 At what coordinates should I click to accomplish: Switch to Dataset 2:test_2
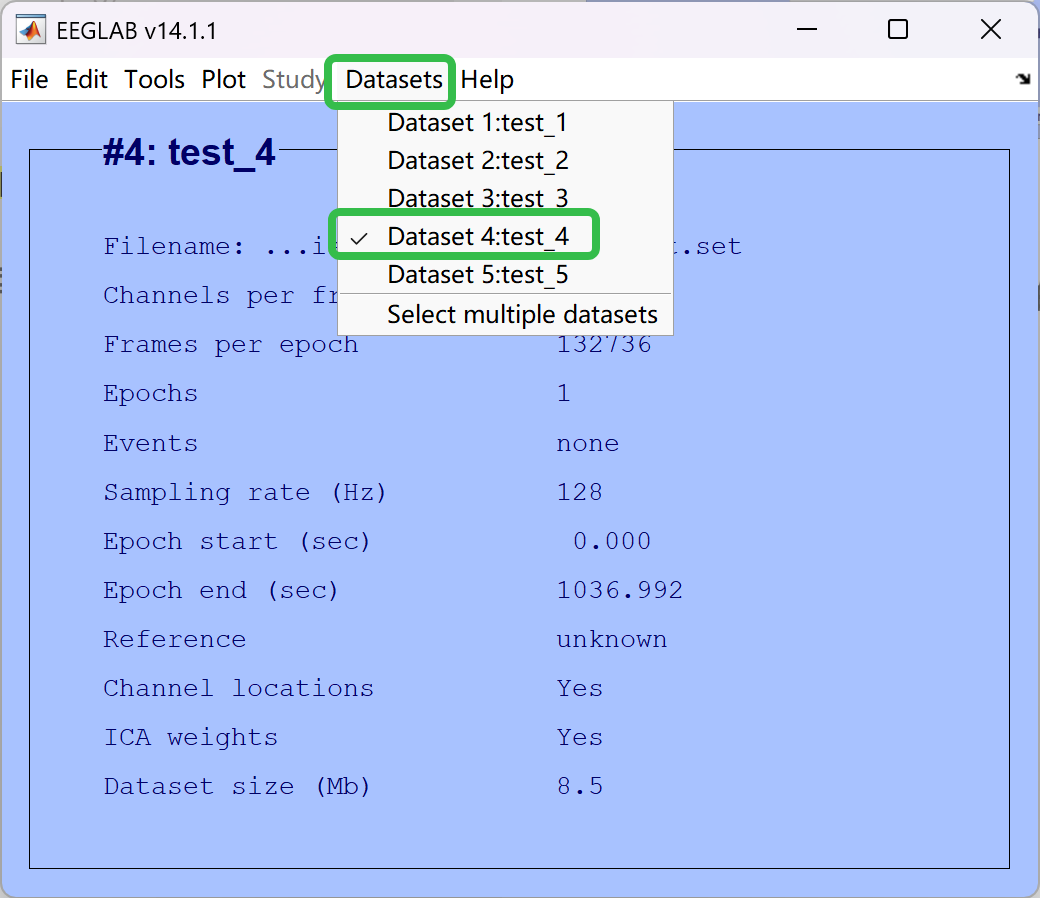pos(505,160)
